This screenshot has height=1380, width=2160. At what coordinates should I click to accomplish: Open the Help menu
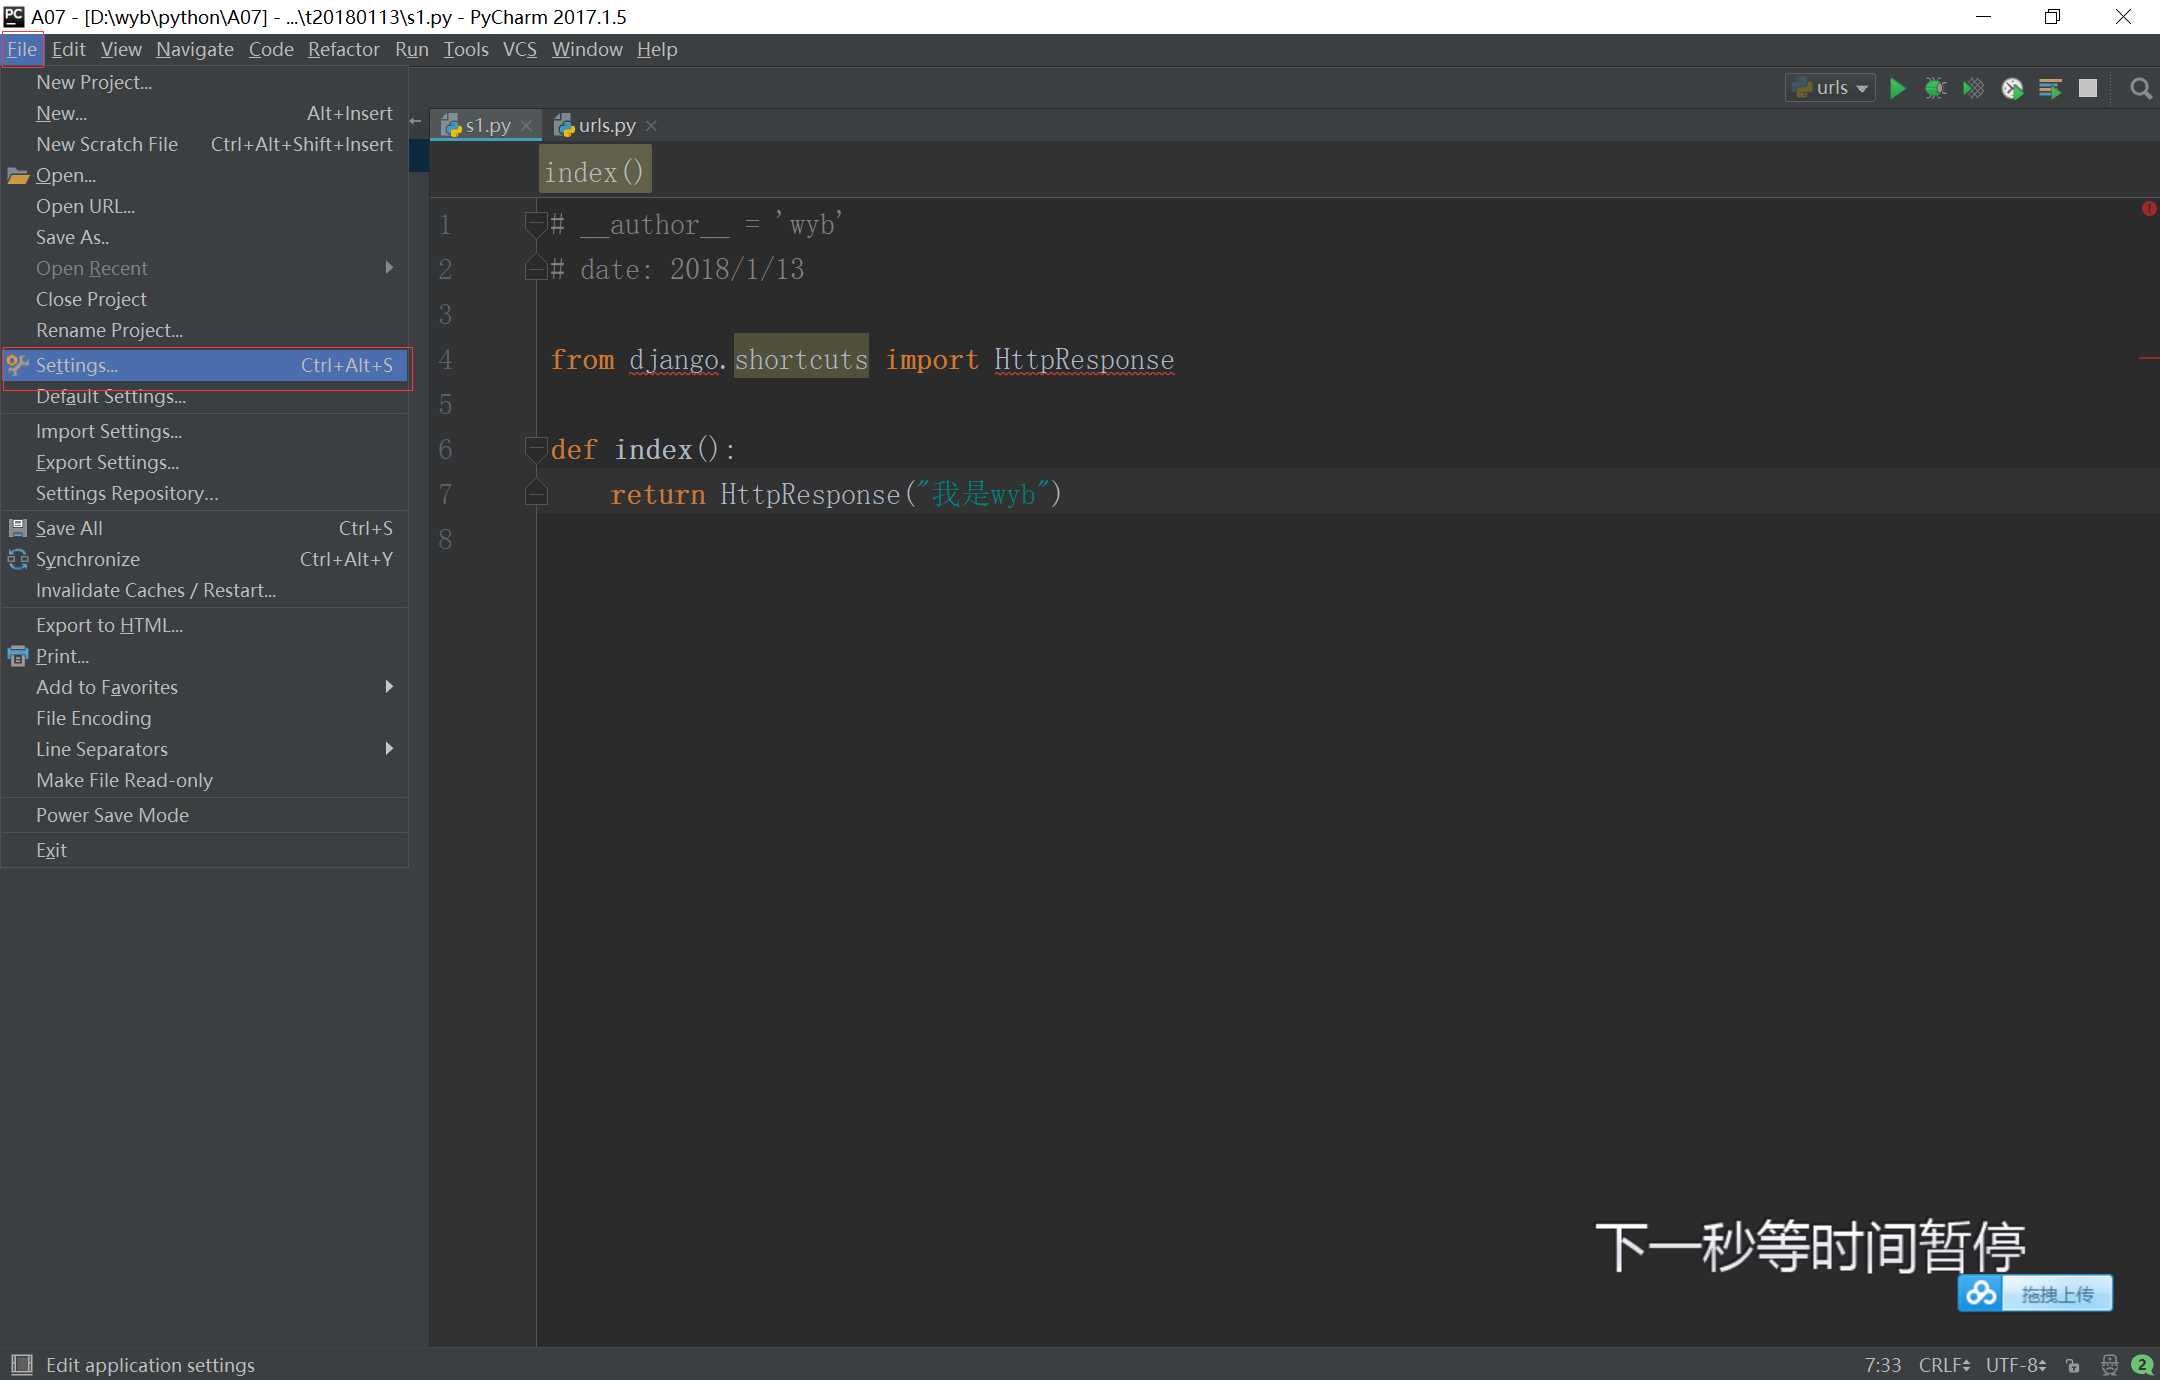click(x=657, y=49)
